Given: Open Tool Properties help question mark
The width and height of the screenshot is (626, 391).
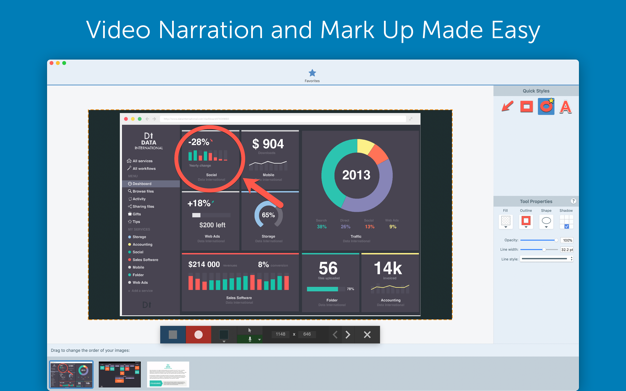Looking at the screenshot, I should coord(573,201).
